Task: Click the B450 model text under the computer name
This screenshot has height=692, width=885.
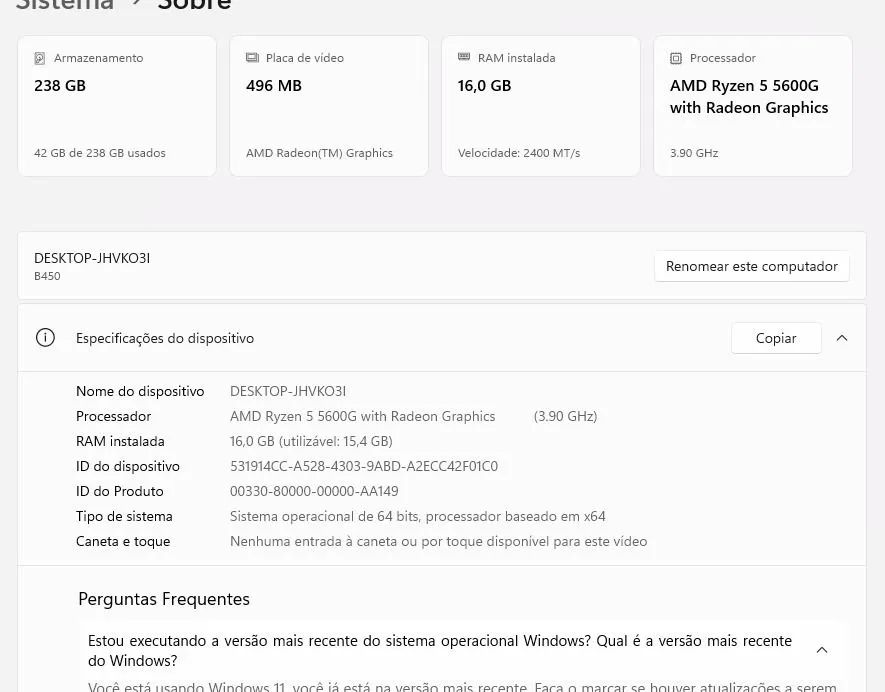Action: [x=47, y=276]
